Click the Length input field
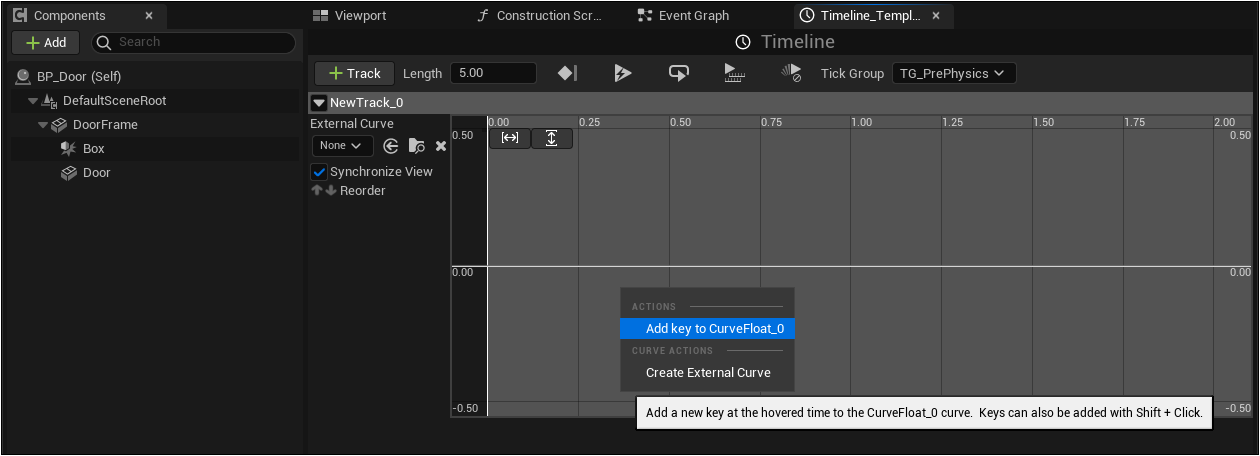This screenshot has height=456, width=1260. click(493, 73)
